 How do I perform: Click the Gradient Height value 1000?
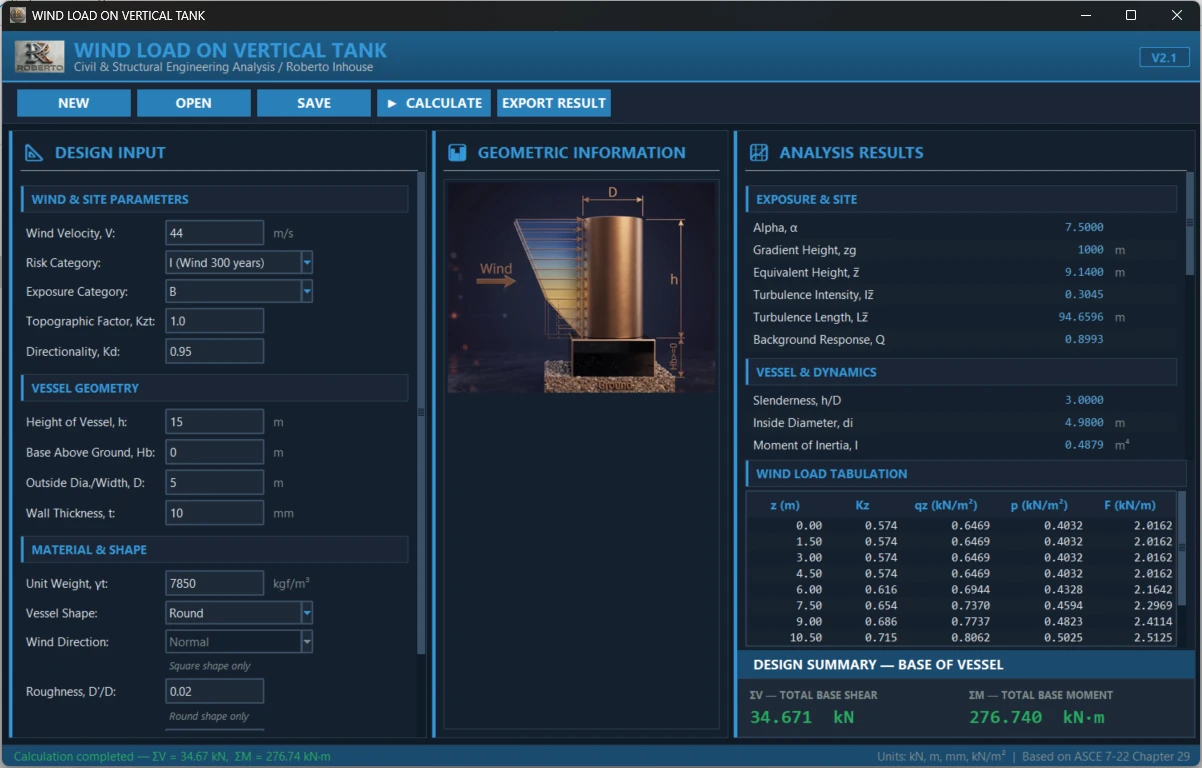(x=1091, y=250)
